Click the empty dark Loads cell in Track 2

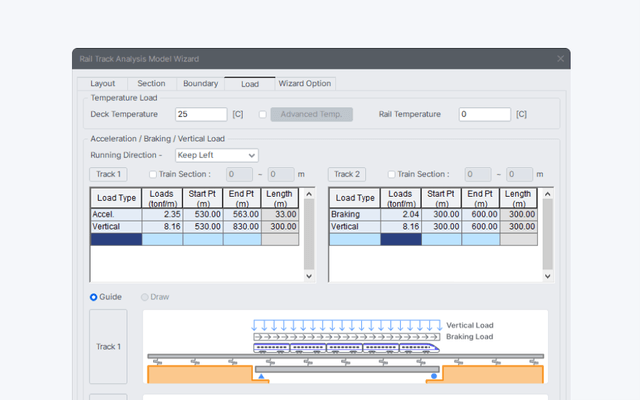pyautogui.click(x=401, y=239)
